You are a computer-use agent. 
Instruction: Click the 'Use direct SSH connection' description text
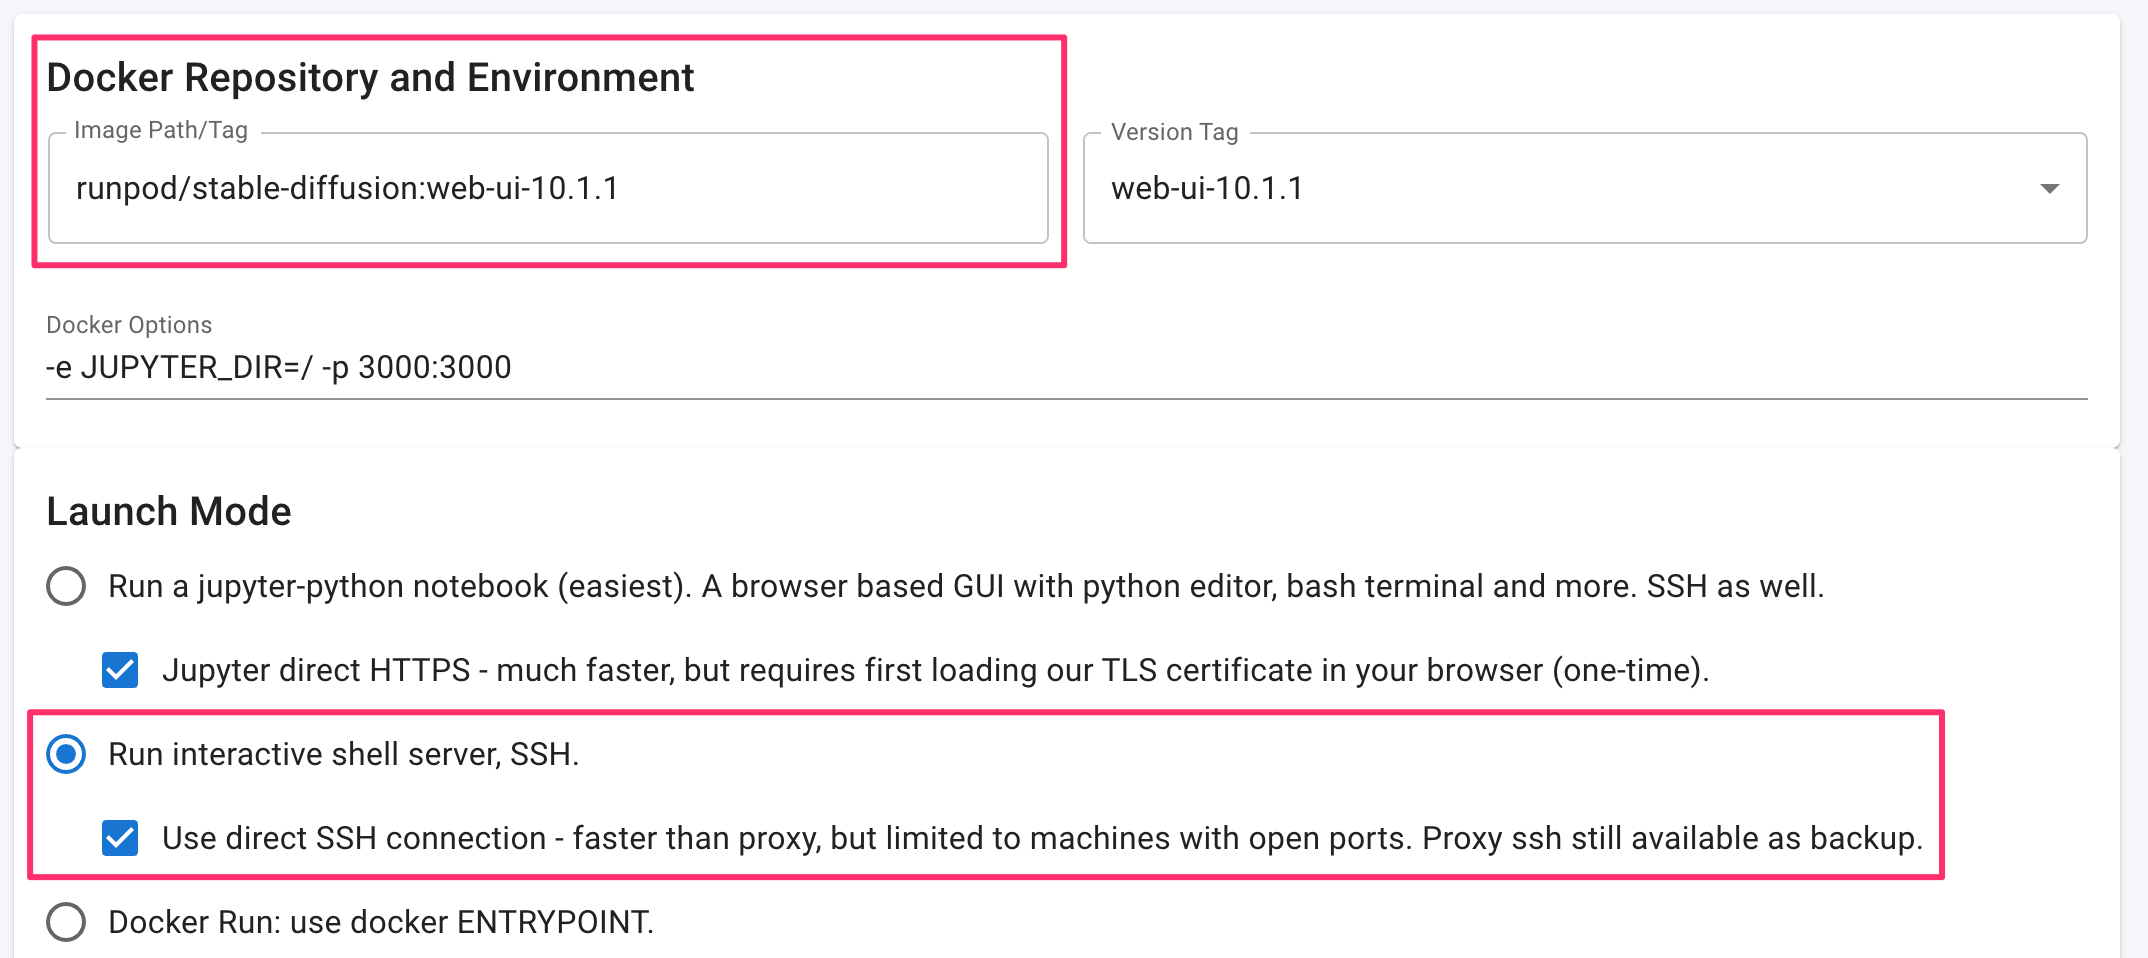(1042, 838)
